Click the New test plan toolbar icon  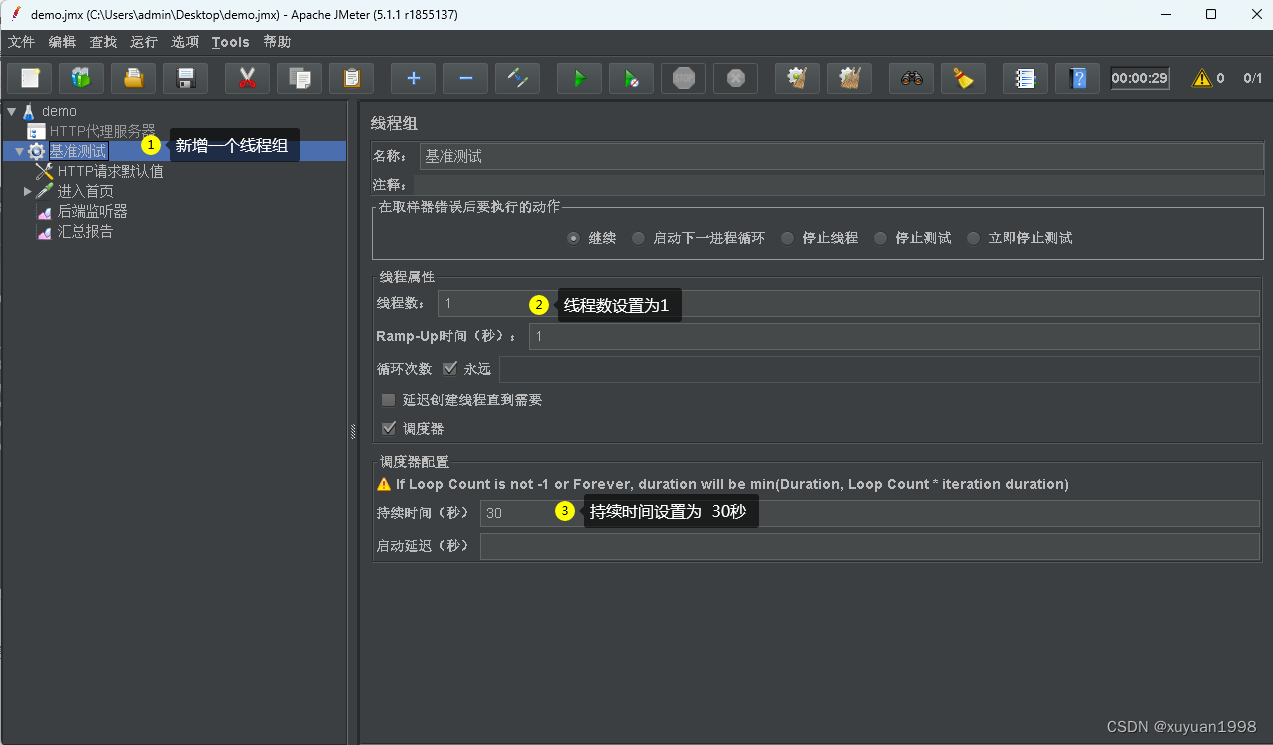pyautogui.click(x=29, y=78)
